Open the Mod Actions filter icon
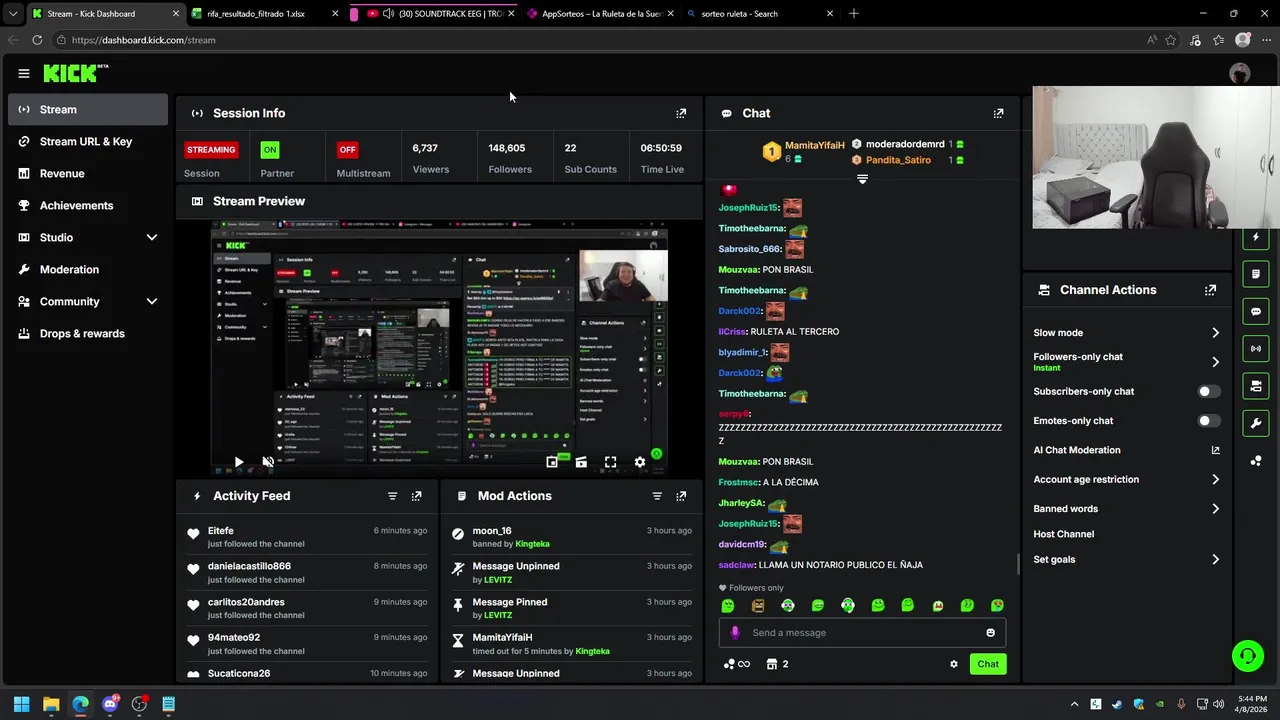This screenshot has width=1280, height=720. pyautogui.click(x=657, y=496)
